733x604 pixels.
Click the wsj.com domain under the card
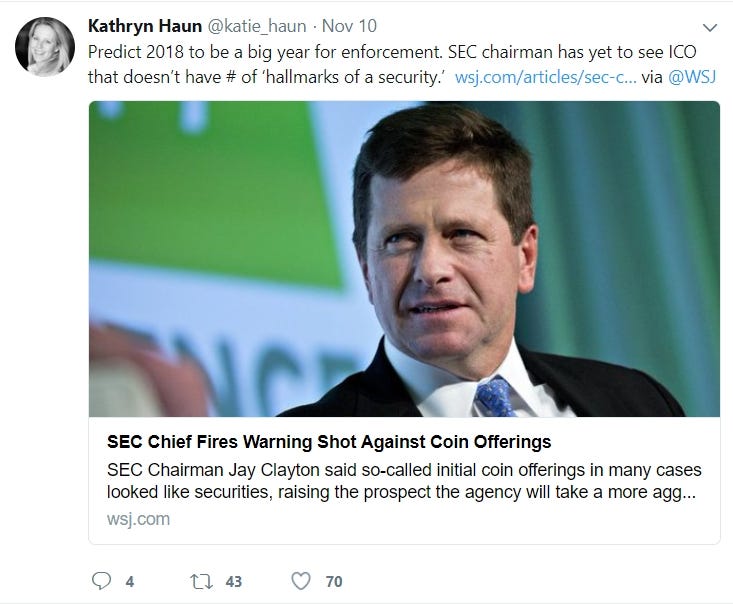point(137,519)
